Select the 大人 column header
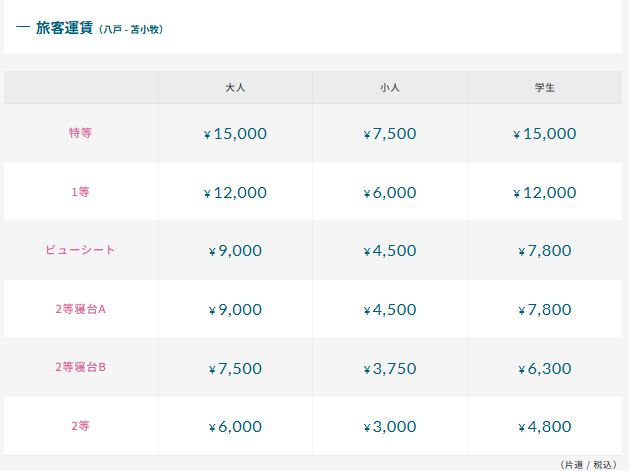This screenshot has height=471, width=629. pyautogui.click(x=235, y=87)
